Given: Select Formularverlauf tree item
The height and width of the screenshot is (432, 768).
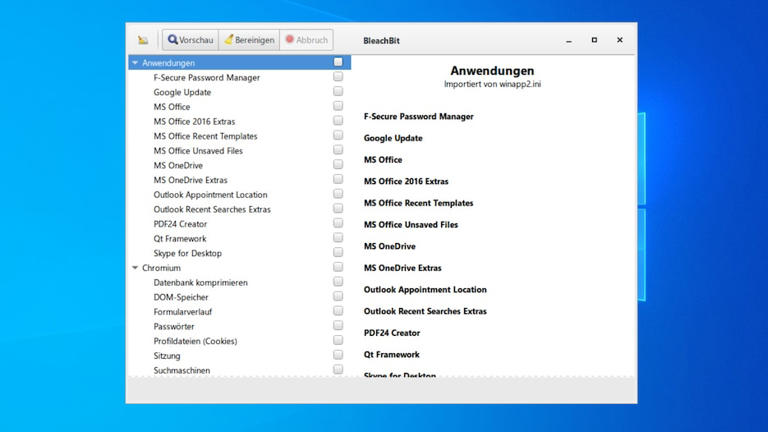Looking at the screenshot, I should pos(183,312).
